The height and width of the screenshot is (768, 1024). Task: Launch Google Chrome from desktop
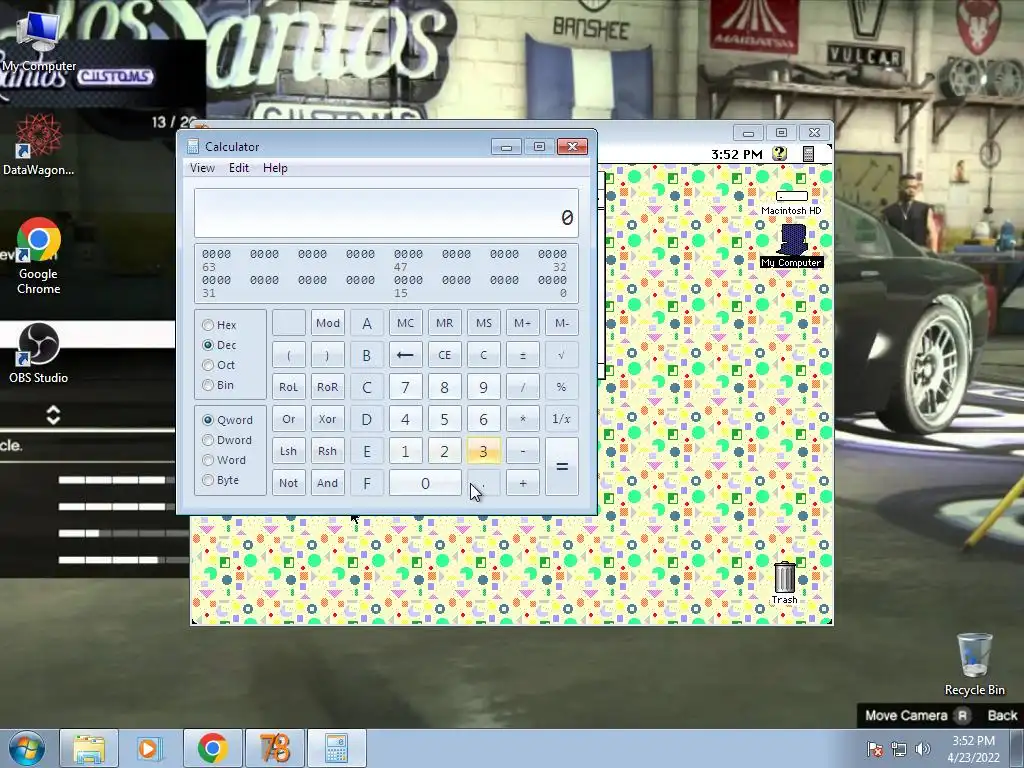point(38,256)
